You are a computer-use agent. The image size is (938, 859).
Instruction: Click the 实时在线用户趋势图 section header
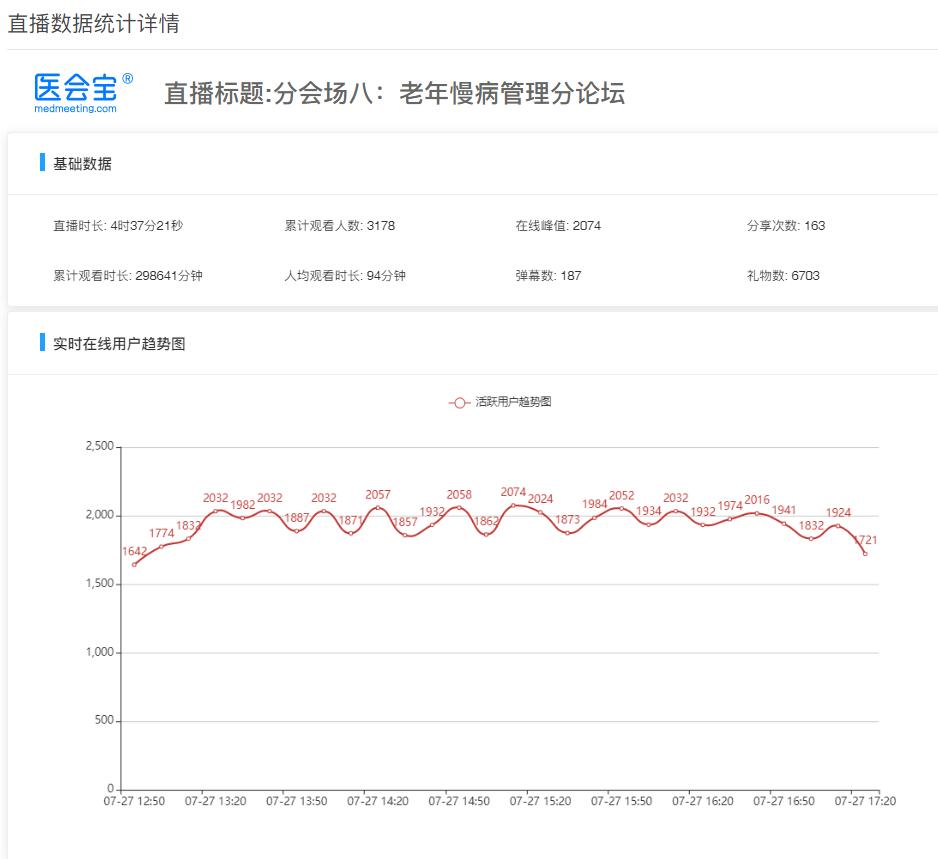pyautogui.click(x=119, y=343)
